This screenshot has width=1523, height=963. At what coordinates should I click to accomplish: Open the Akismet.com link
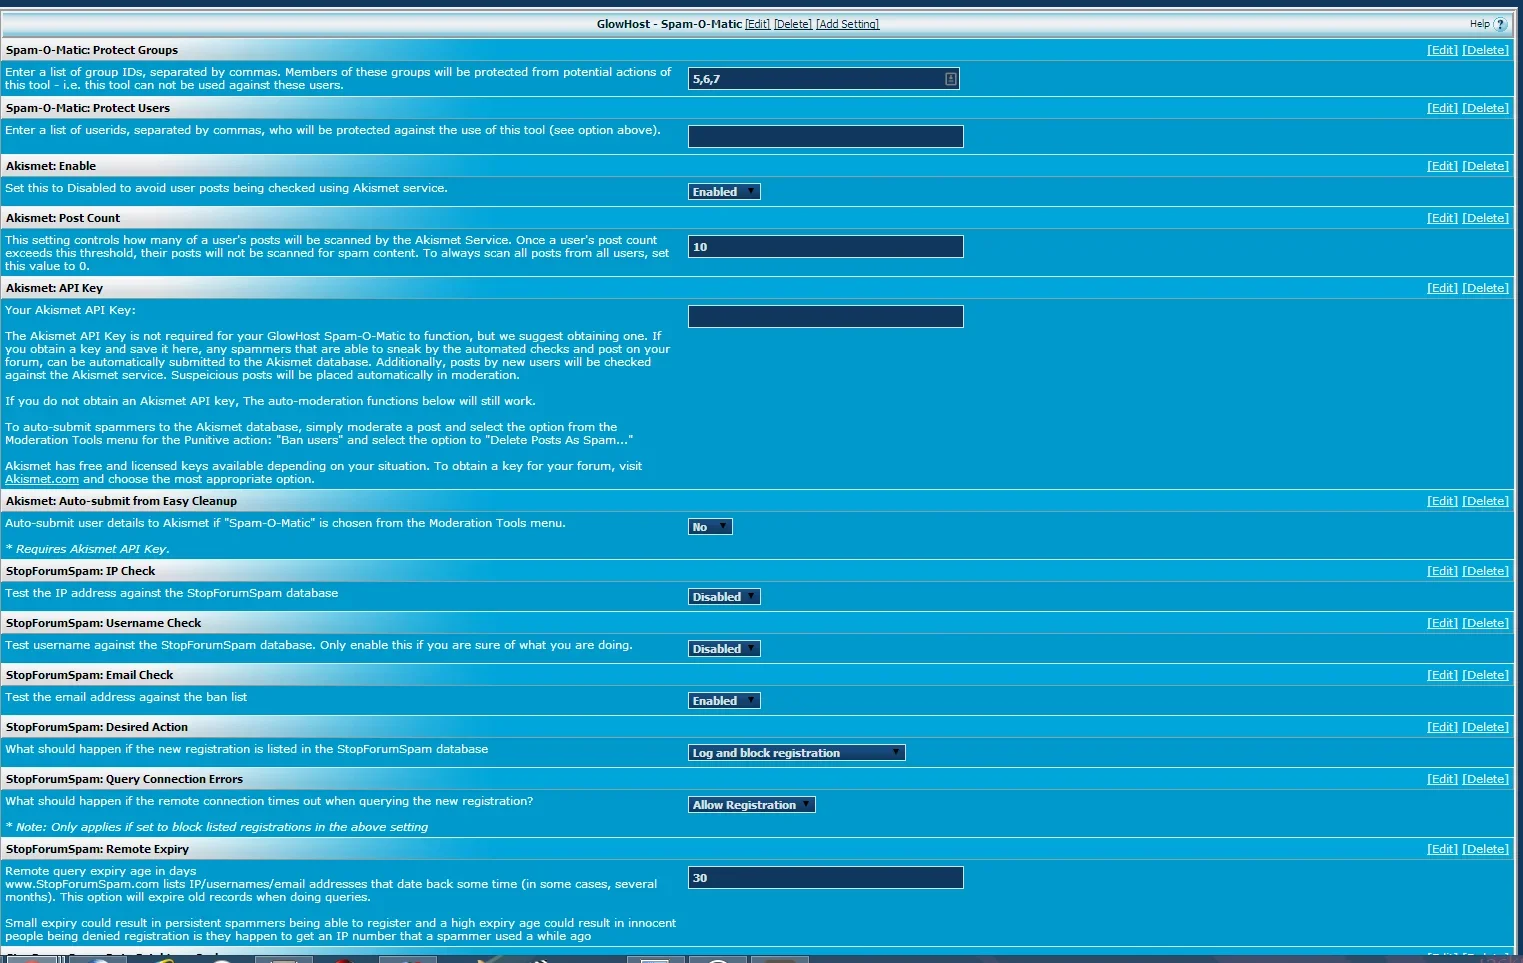click(42, 480)
